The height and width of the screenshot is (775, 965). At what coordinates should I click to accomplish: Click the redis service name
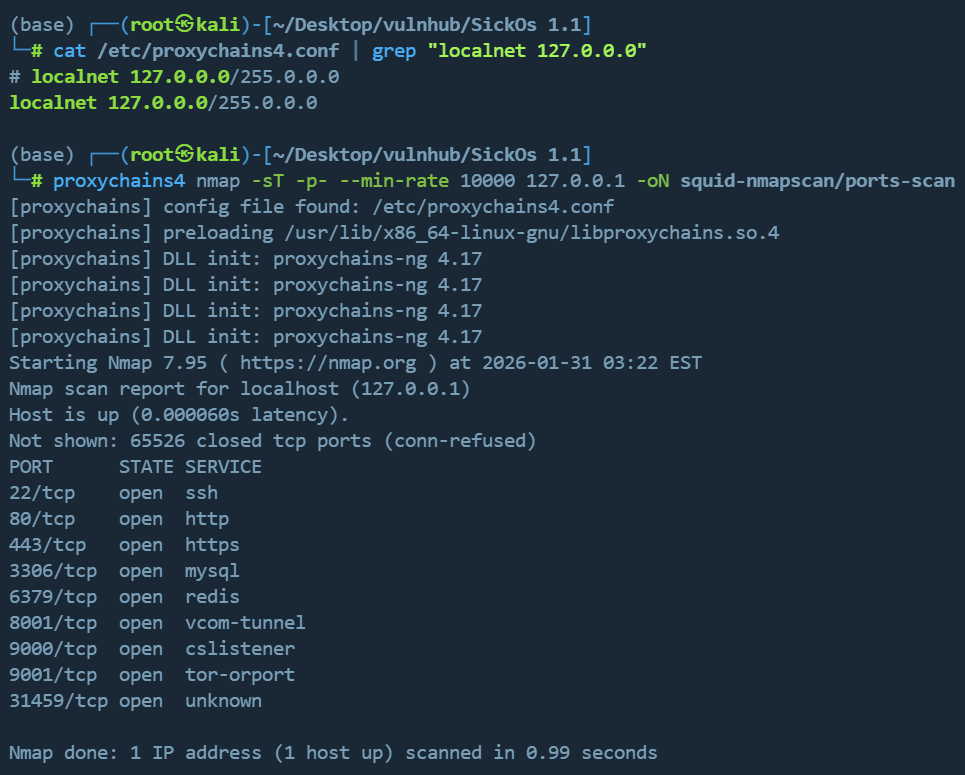coord(212,596)
